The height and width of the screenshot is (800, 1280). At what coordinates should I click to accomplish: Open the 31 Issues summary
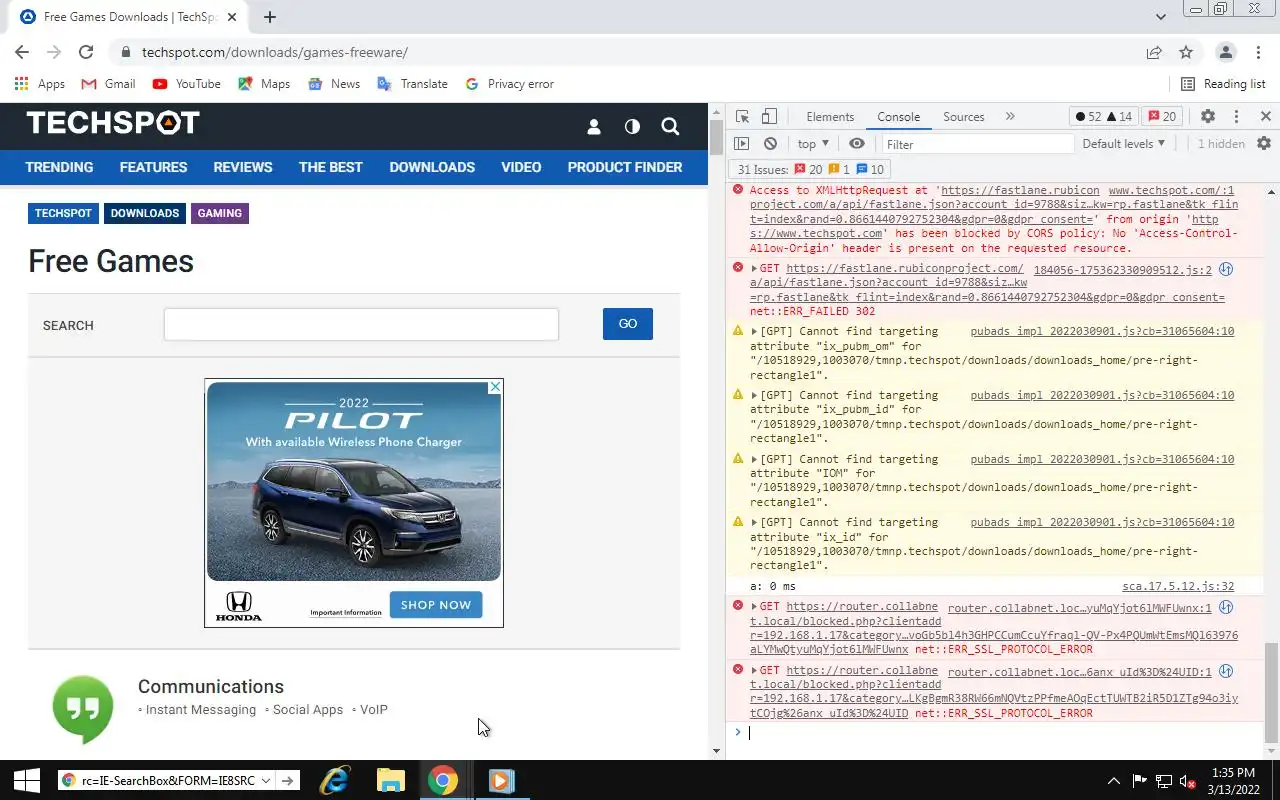pos(810,170)
